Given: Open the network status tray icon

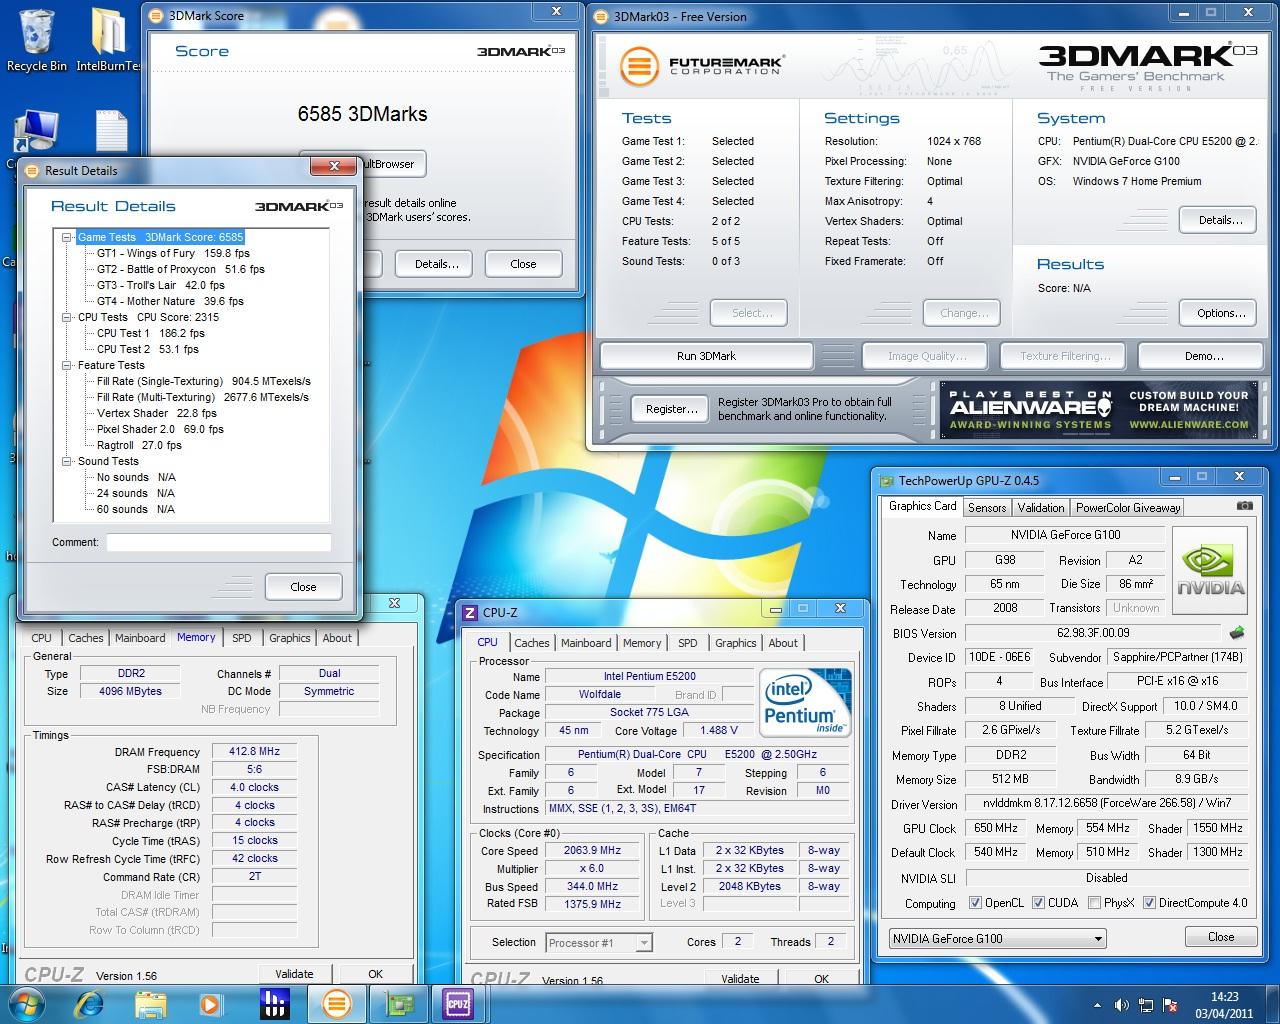Looking at the screenshot, I should pyautogui.click(x=1144, y=1005).
